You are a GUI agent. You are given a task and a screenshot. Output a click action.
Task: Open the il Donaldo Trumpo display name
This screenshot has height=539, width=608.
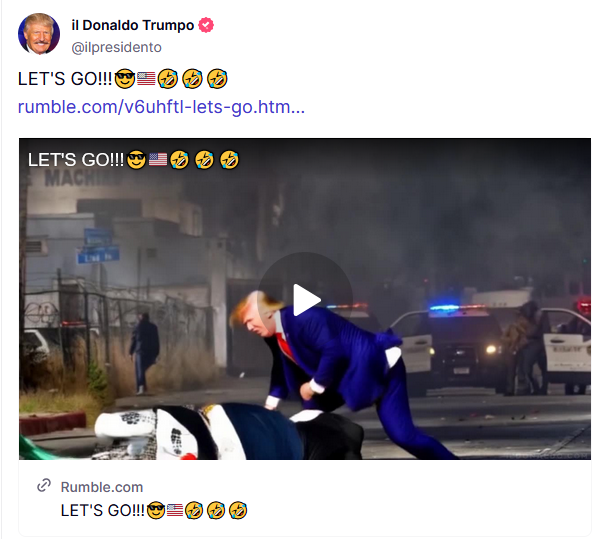pos(133,25)
